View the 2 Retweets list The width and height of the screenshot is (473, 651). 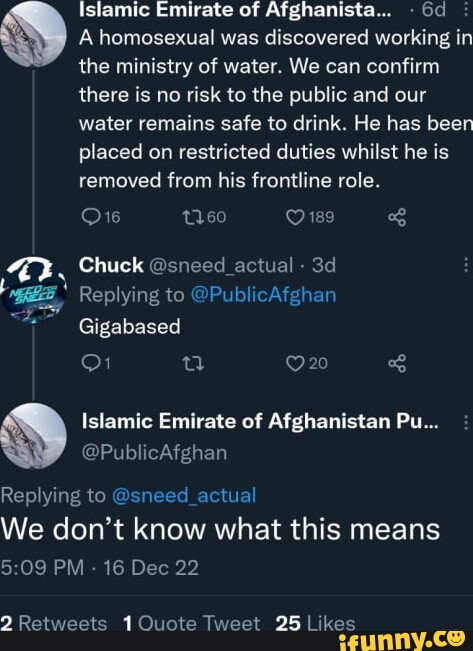pos(54,623)
